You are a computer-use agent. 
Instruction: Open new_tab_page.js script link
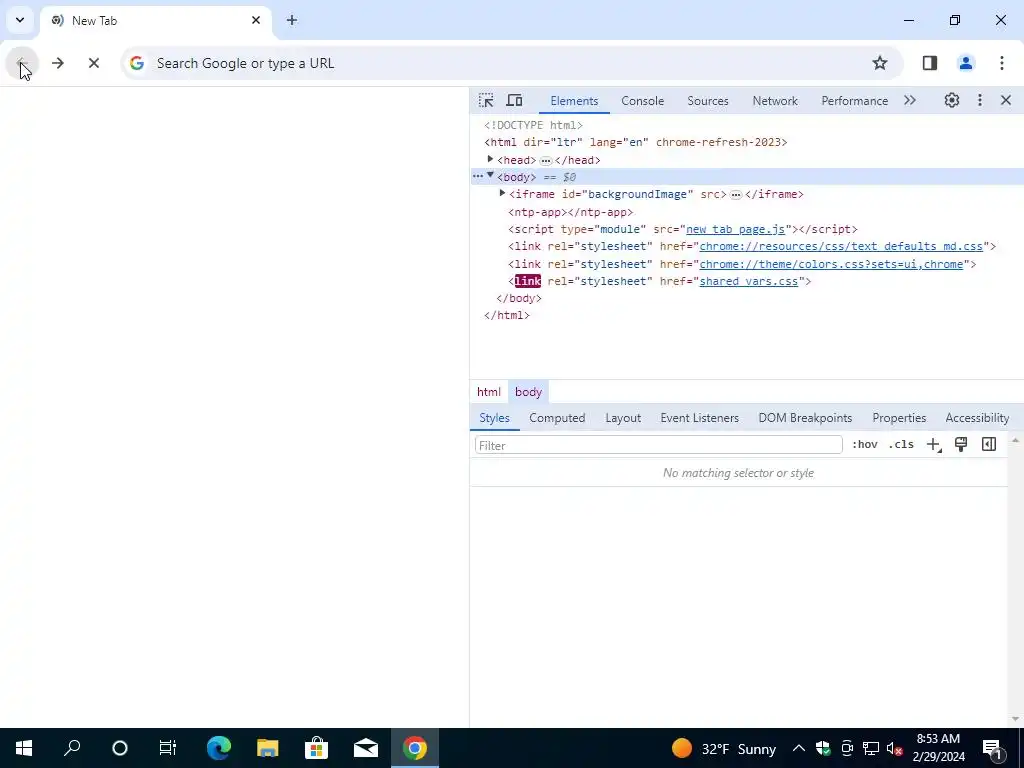click(x=735, y=229)
